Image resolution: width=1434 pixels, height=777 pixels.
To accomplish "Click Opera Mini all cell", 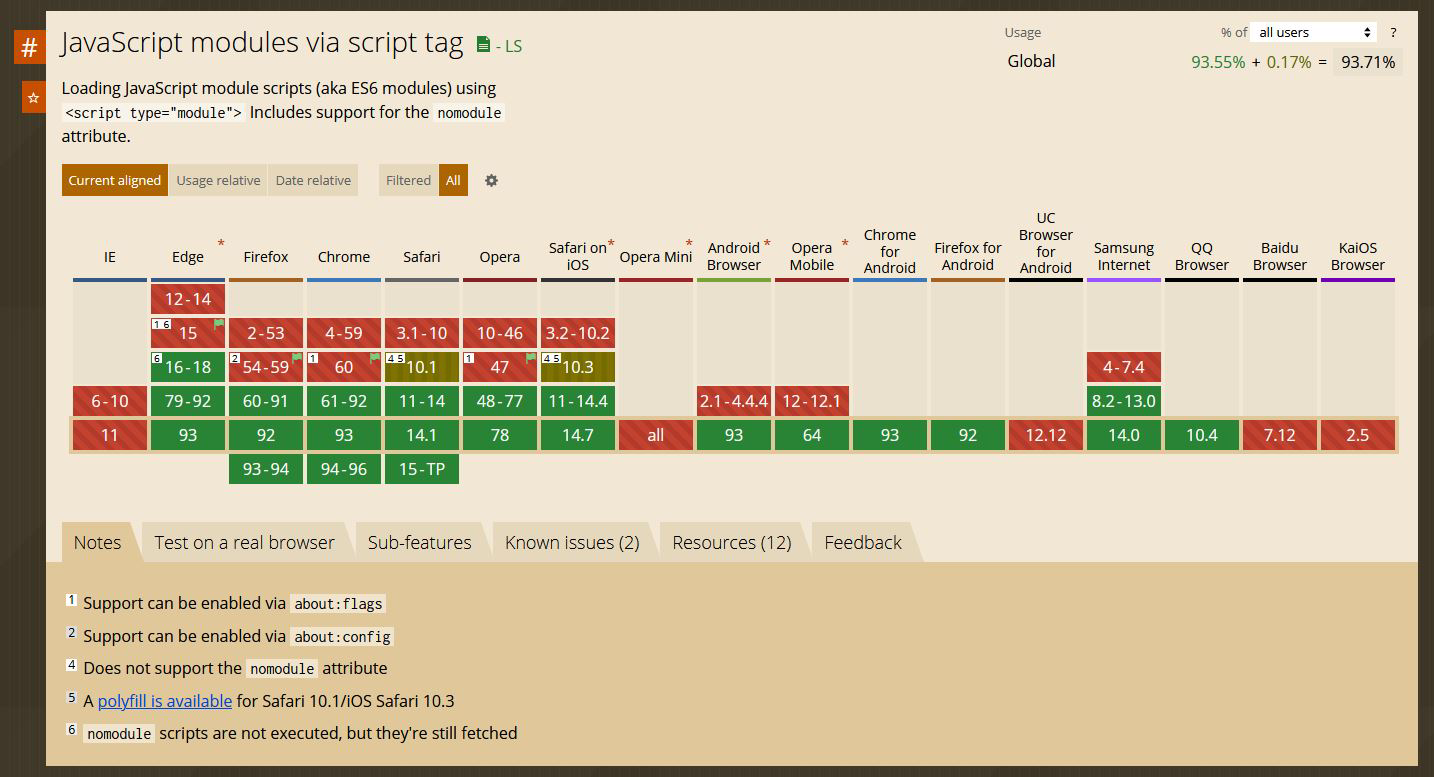I will [656, 435].
